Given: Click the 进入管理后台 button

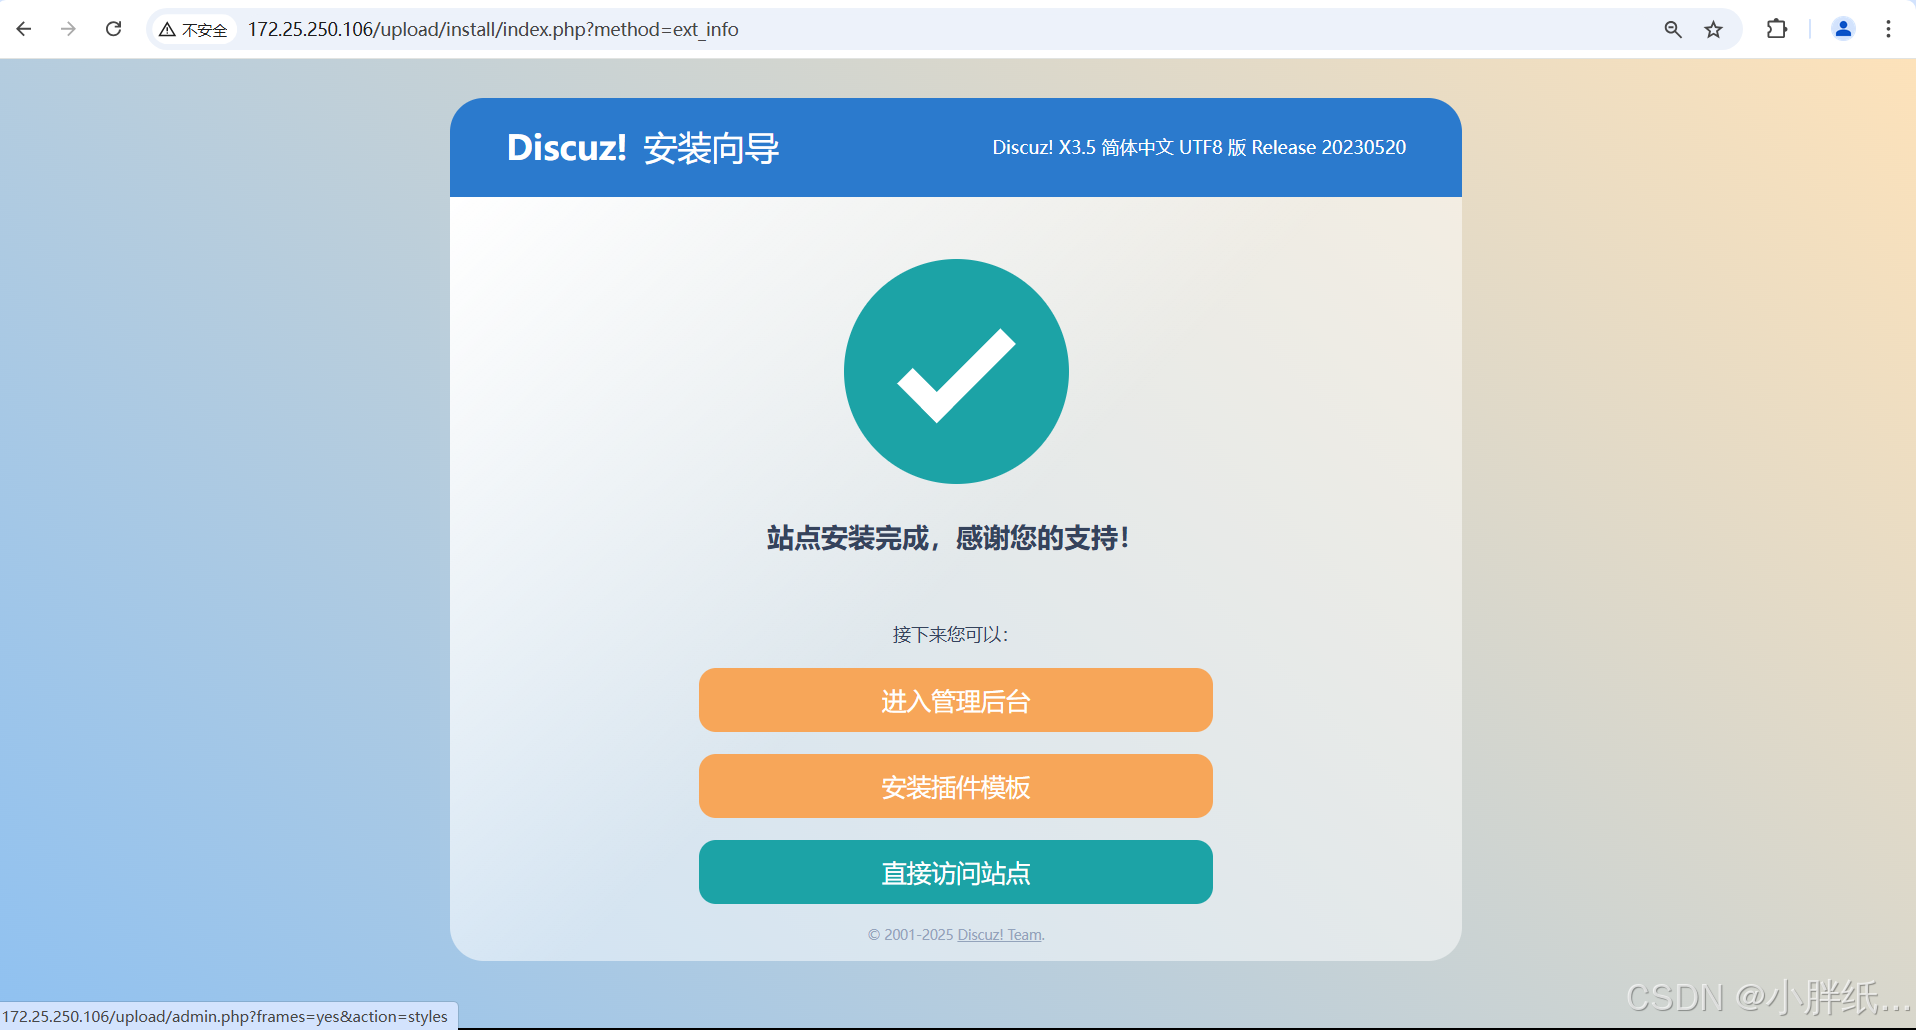Looking at the screenshot, I should click(x=955, y=700).
